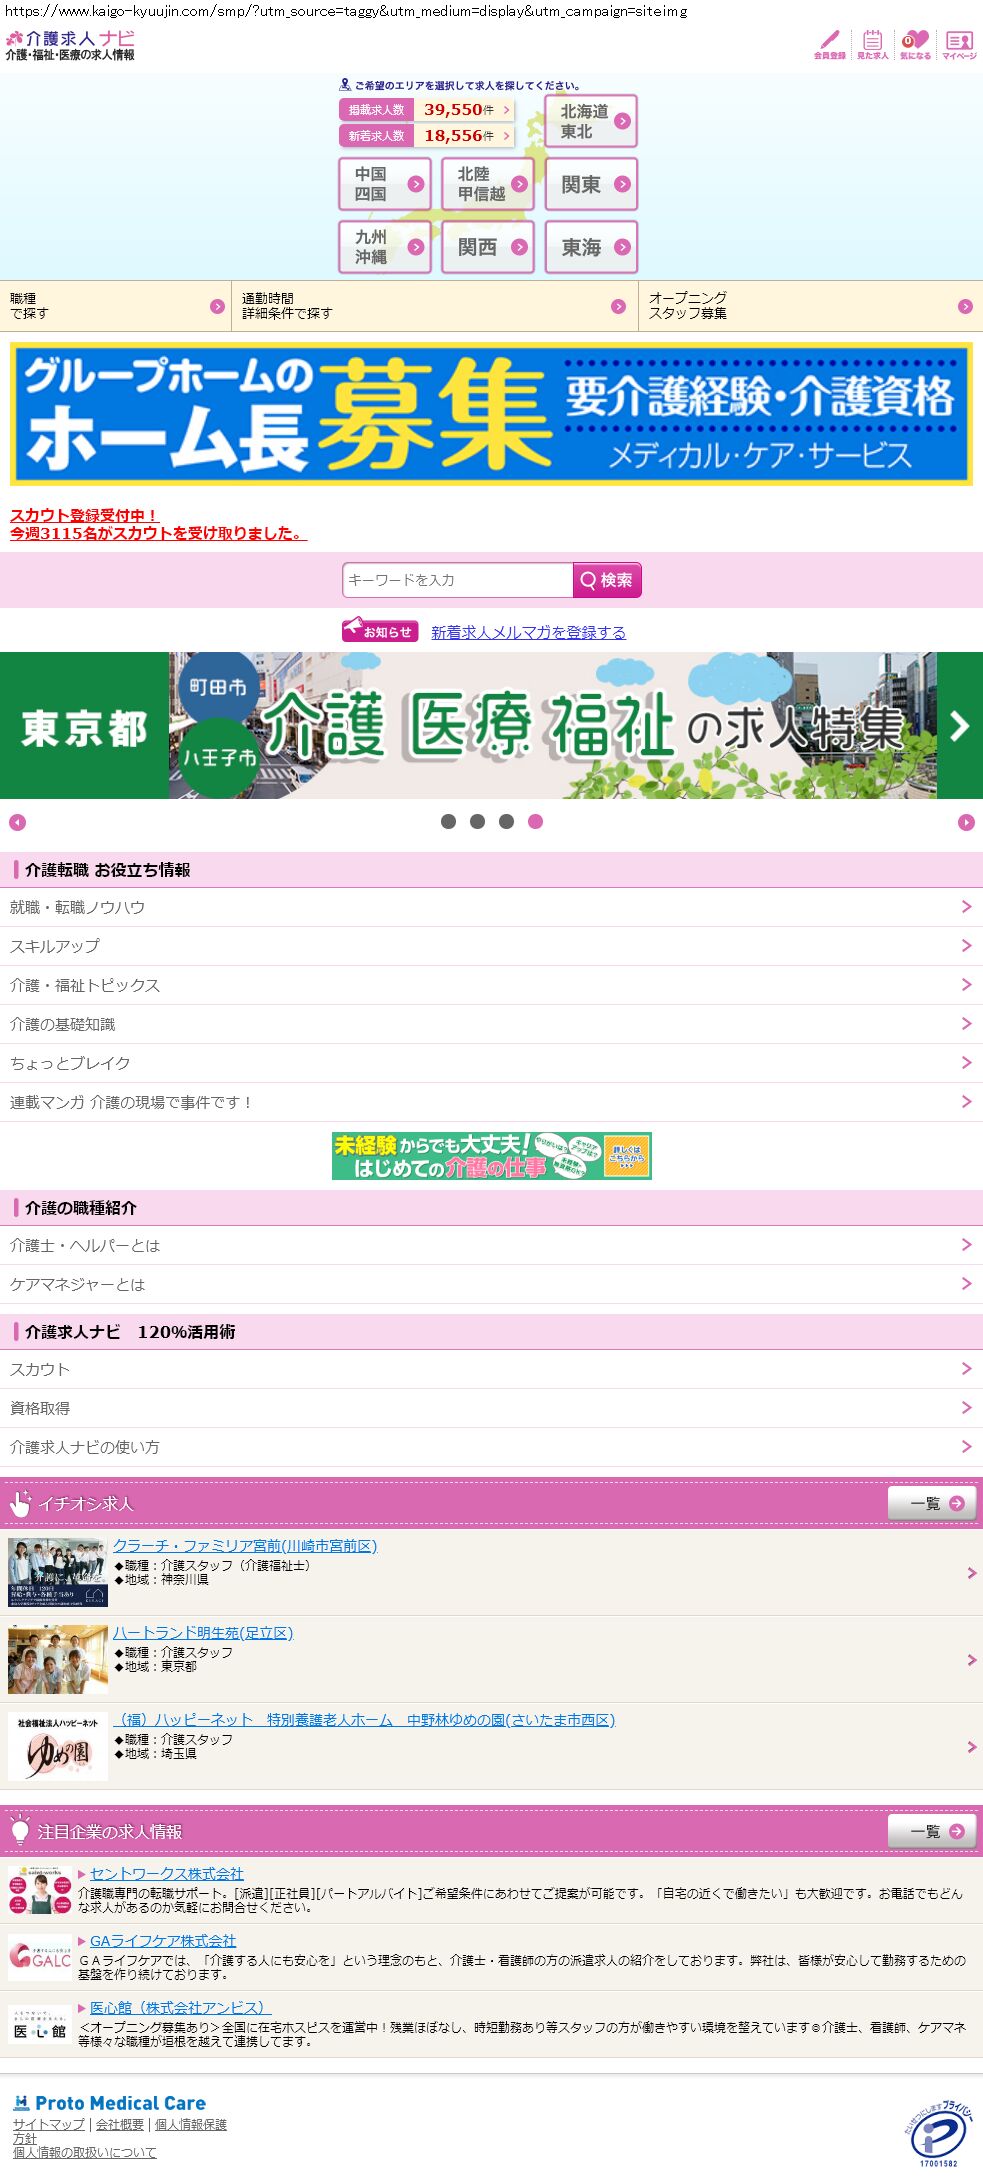983x2182 pixels.
Task: Click the privacy mark badge in the footer
Action: pyautogui.click(x=938, y=2132)
